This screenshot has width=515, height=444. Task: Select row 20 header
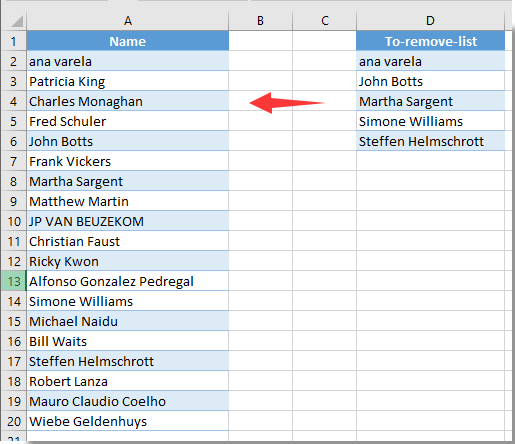click(14, 421)
